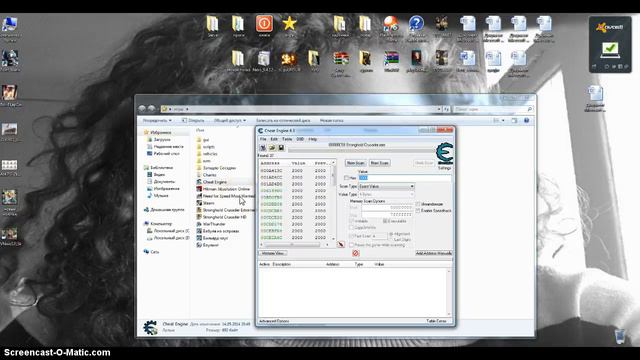Open the Recycle Bin on the desktop
The width and height of the screenshot is (640, 360).
(620, 336)
